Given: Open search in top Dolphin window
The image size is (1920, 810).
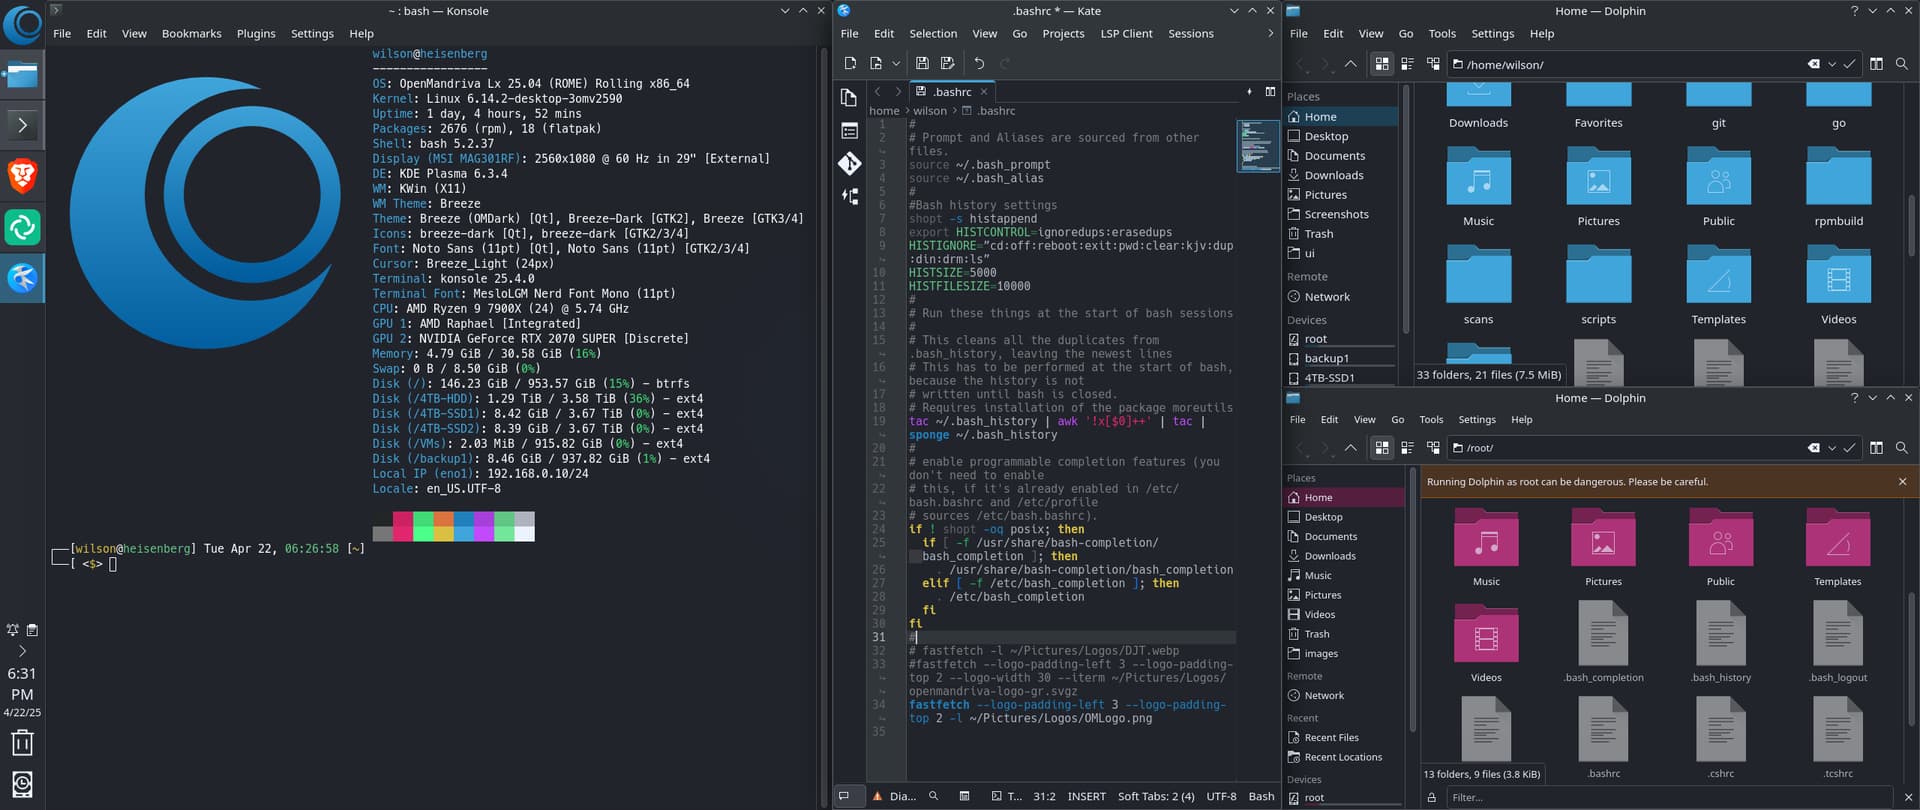Looking at the screenshot, I should click(1901, 64).
